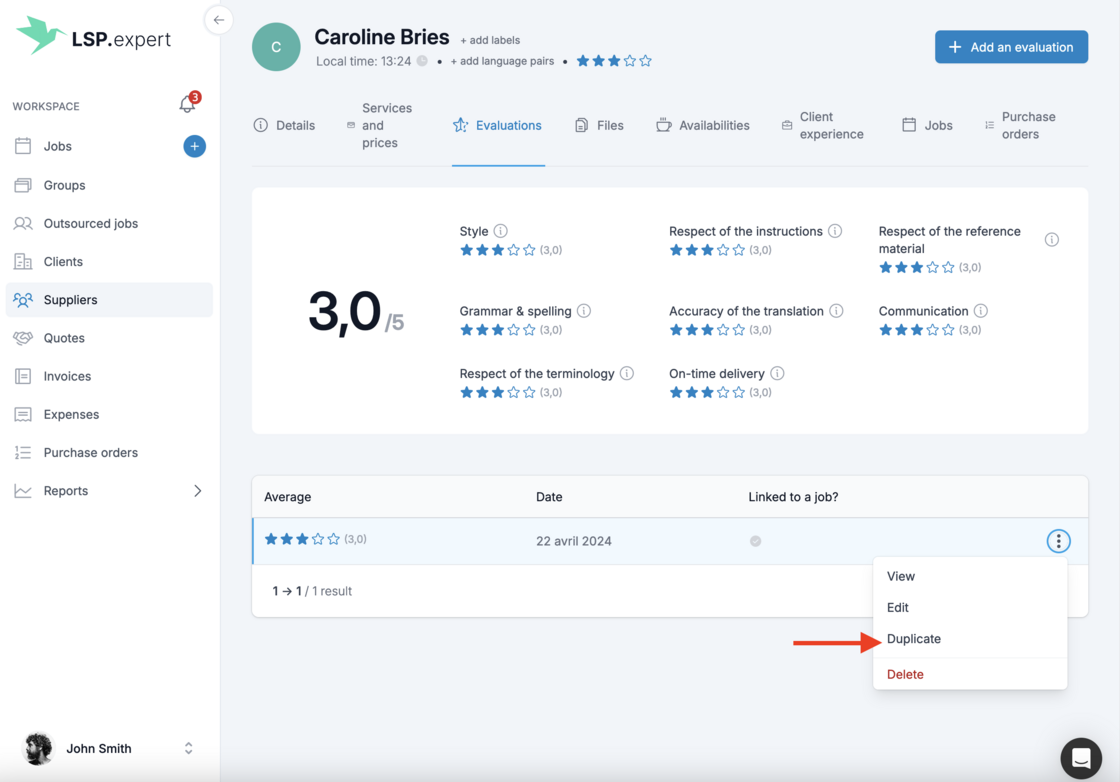Click the Style rating info tooltip

pyautogui.click(x=503, y=230)
